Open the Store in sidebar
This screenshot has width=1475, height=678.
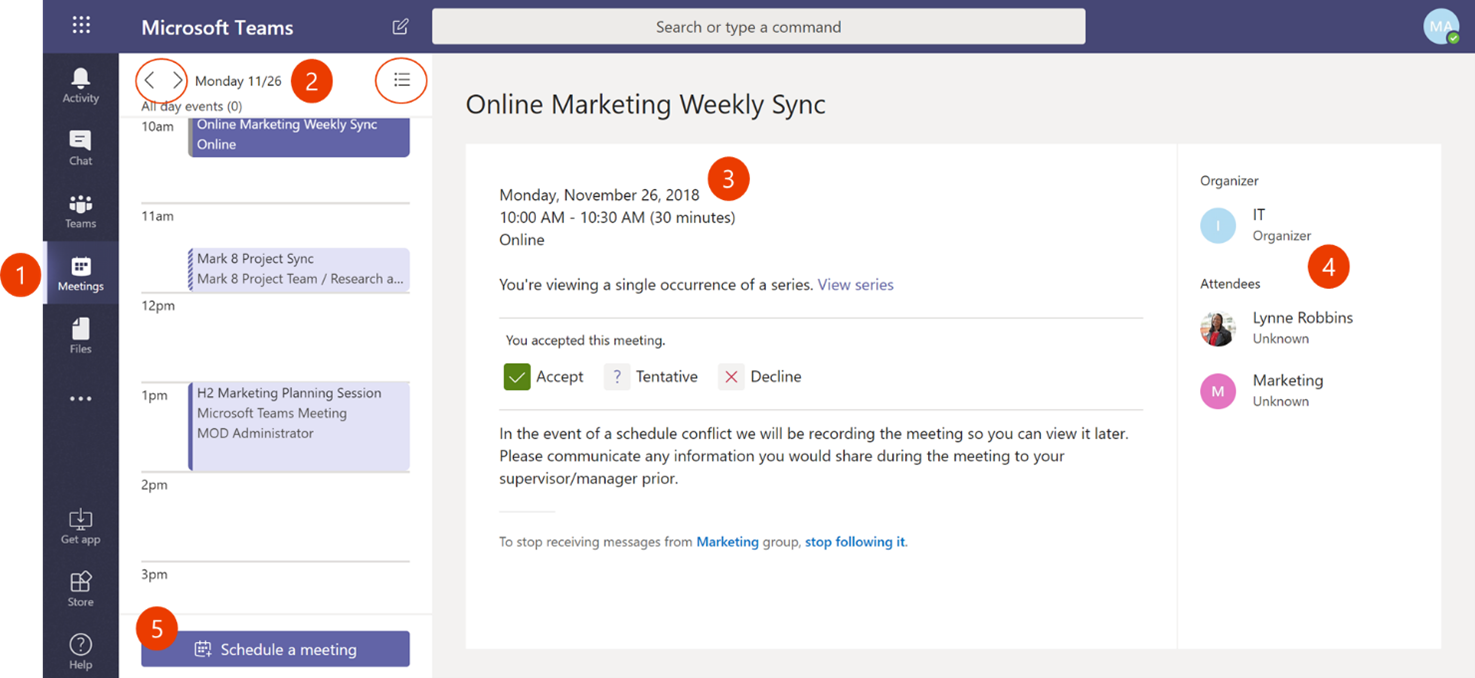(81, 589)
